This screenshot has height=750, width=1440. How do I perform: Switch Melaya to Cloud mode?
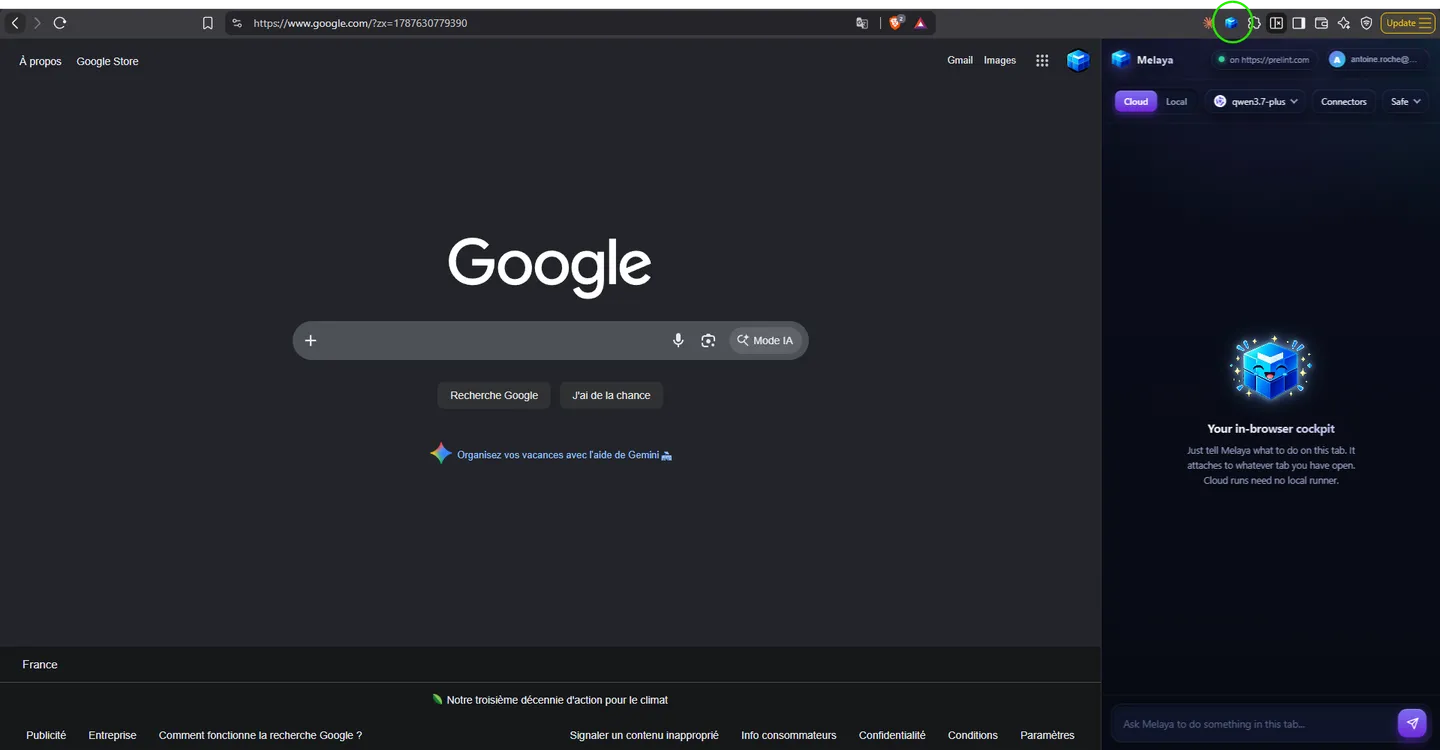tap(1136, 101)
